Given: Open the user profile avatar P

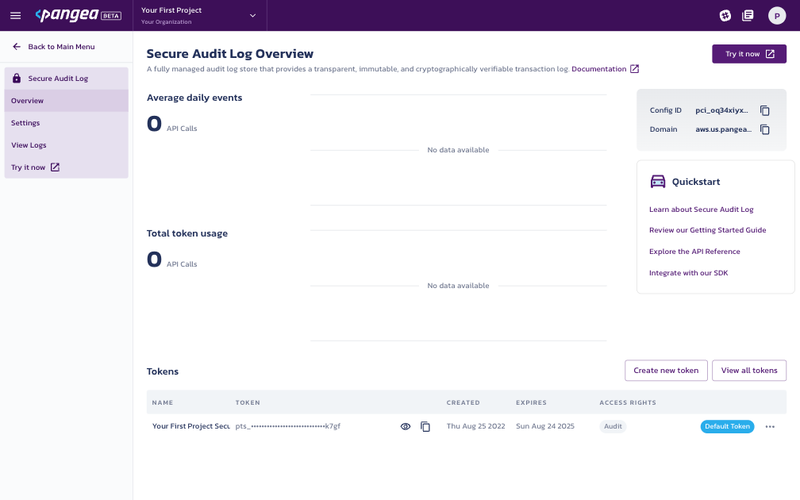Looking at the screenshot, I should pos(777,16).
